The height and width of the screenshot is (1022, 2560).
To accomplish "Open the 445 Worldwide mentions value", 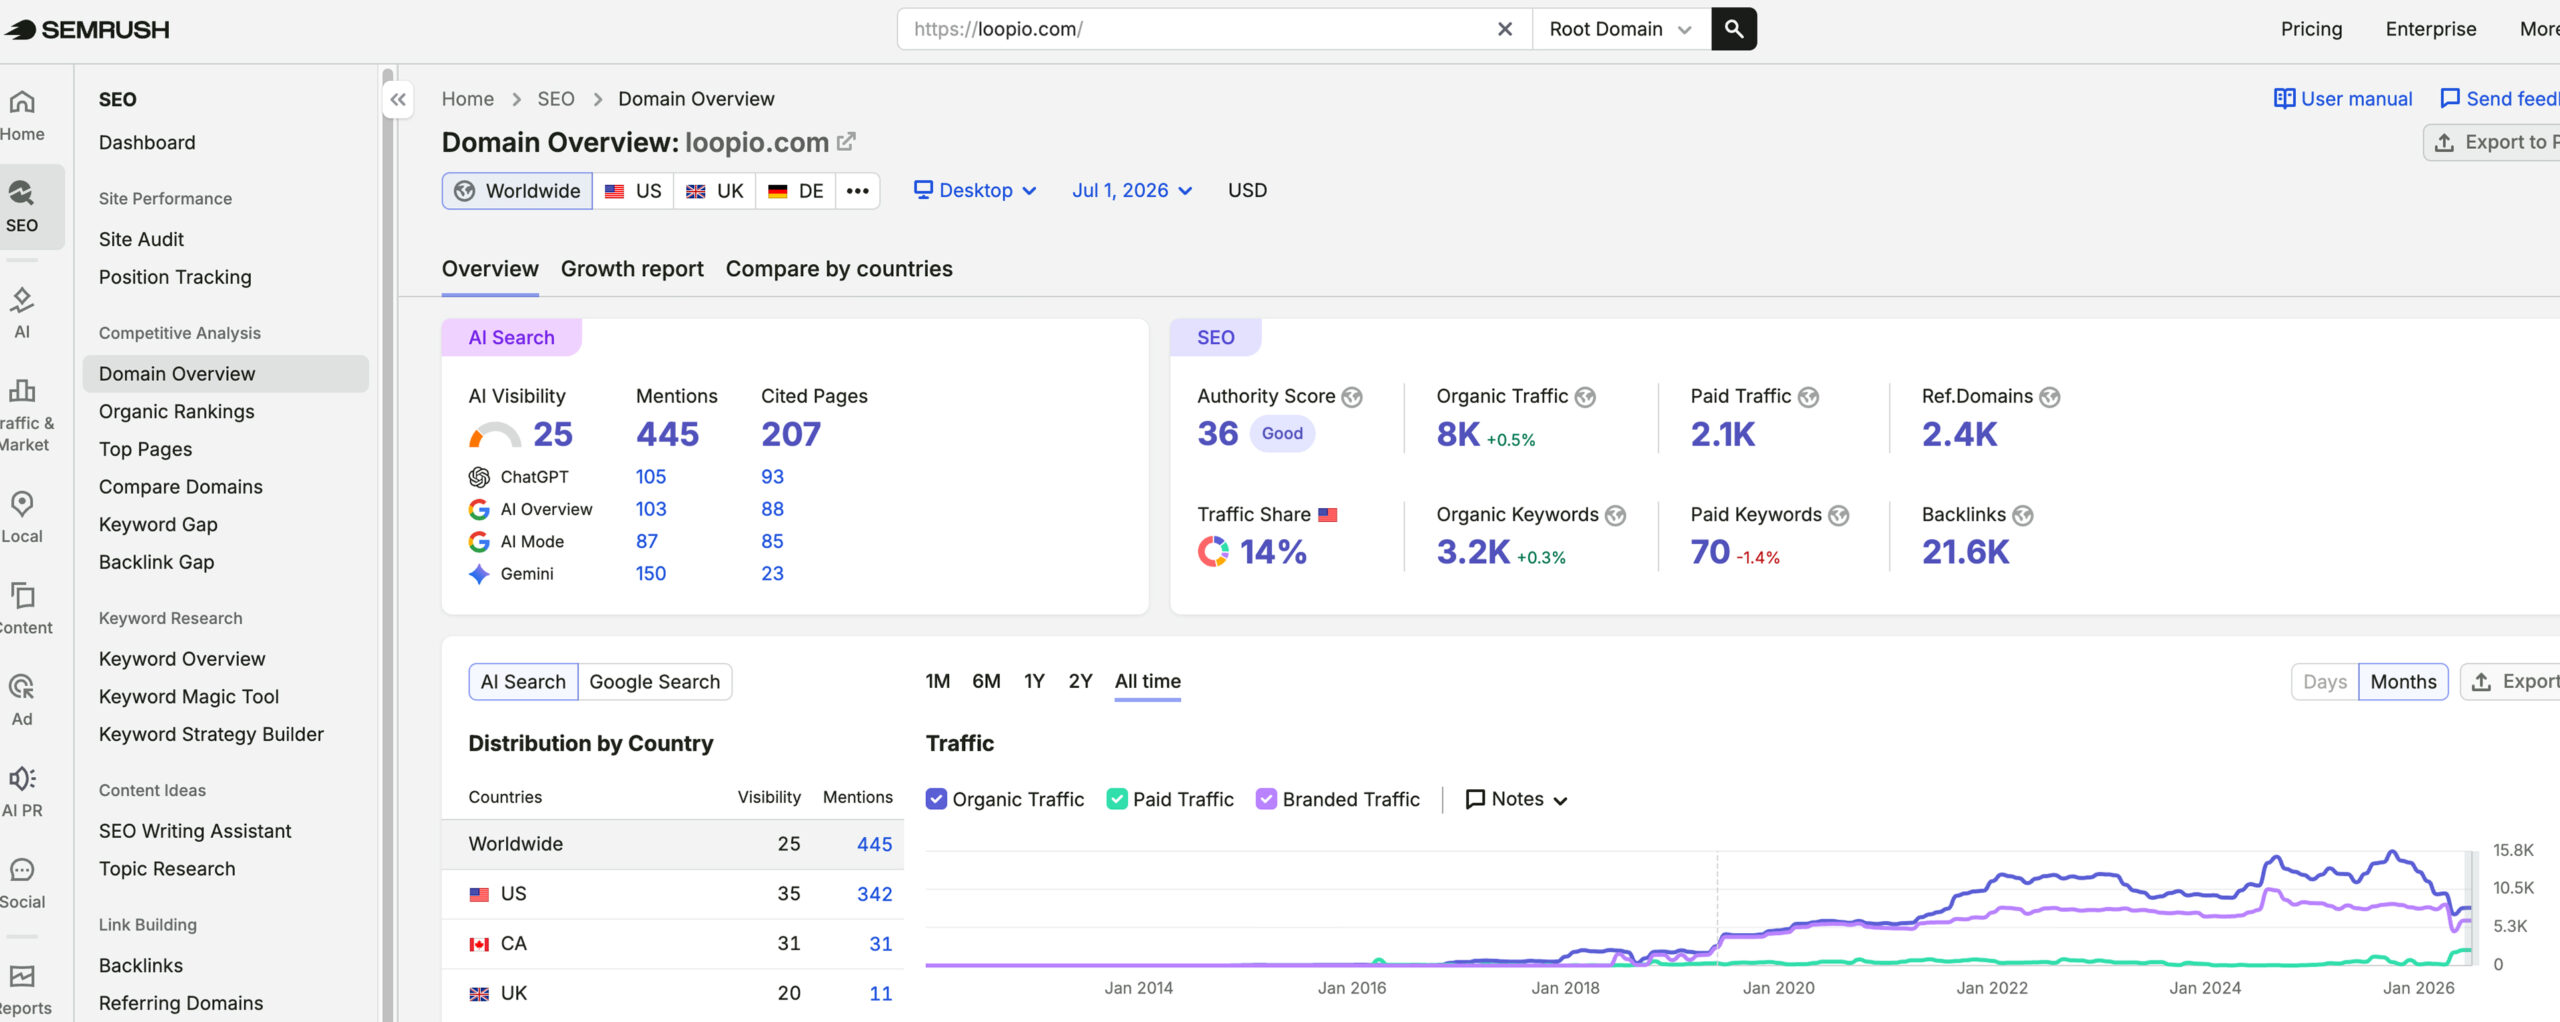I will (874, 844).
